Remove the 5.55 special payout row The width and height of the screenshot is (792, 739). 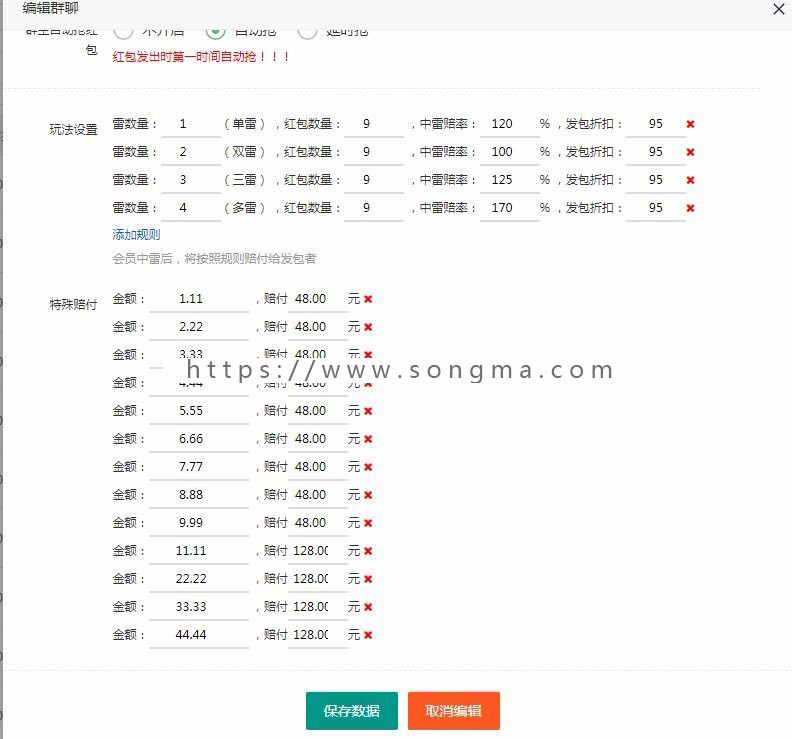click(x=368, y=411)
